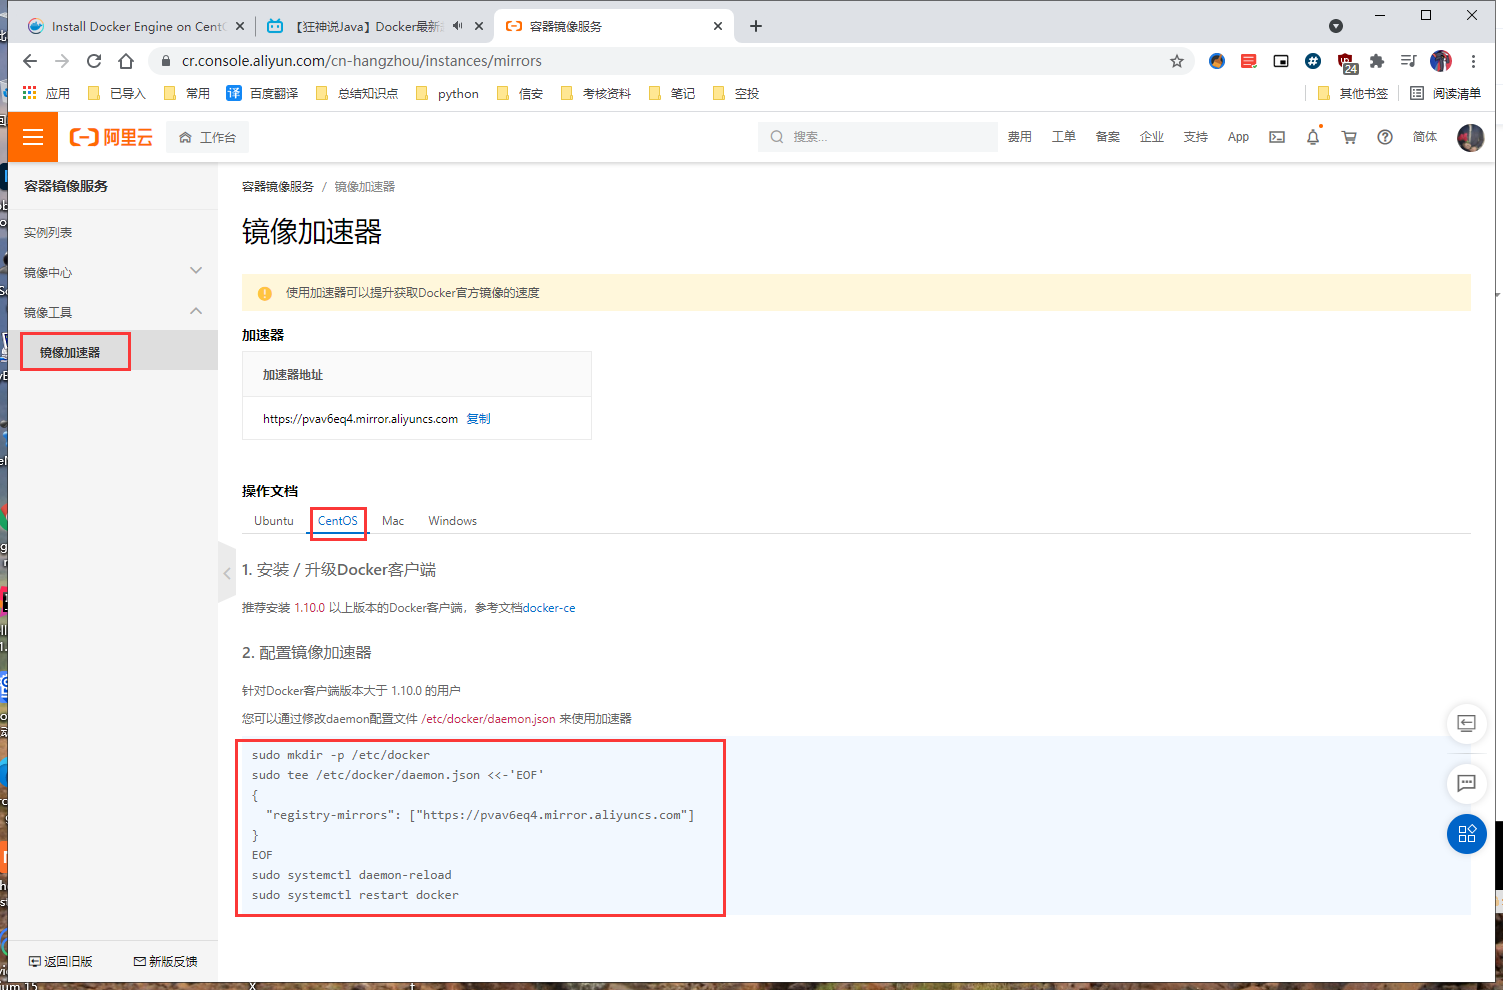Switch to Mac tab

click(x=393, y=521)
